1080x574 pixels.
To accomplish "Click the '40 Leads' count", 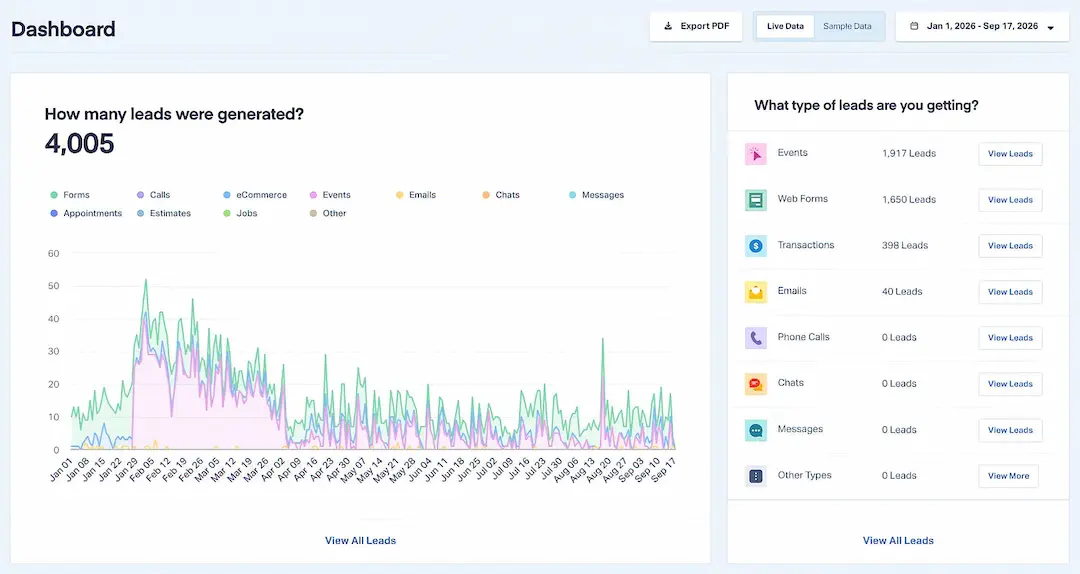I will pos(902,292).
